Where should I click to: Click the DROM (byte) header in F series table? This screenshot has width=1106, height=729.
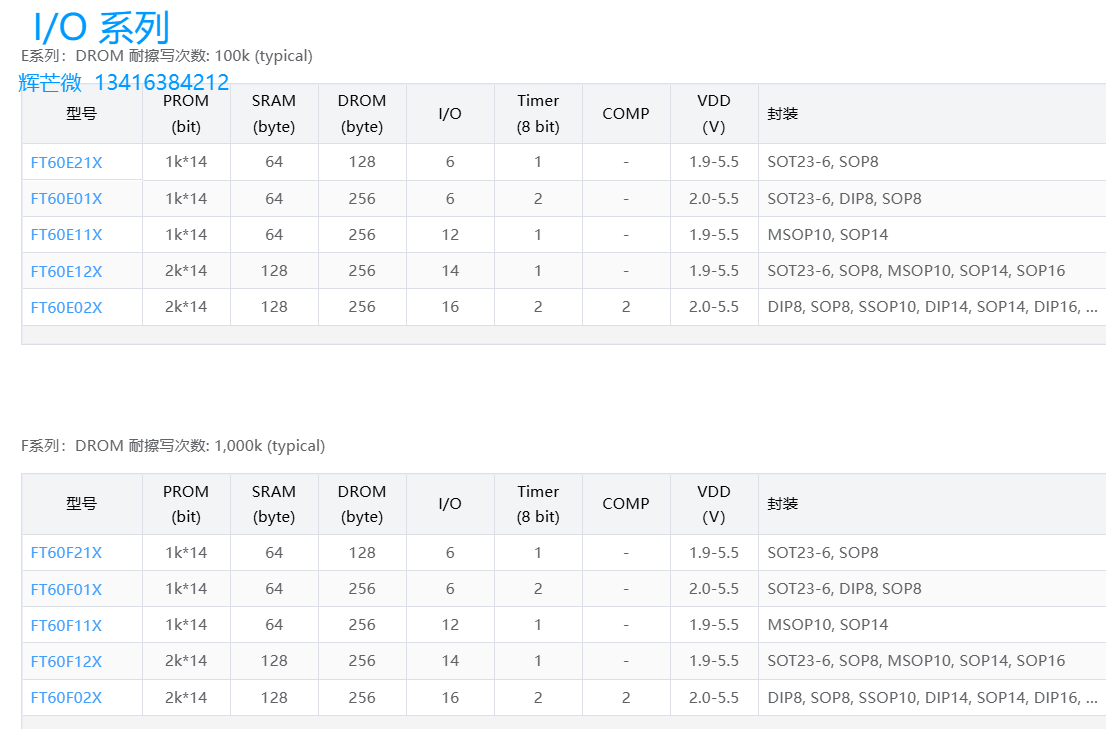[x=362, y=504]
